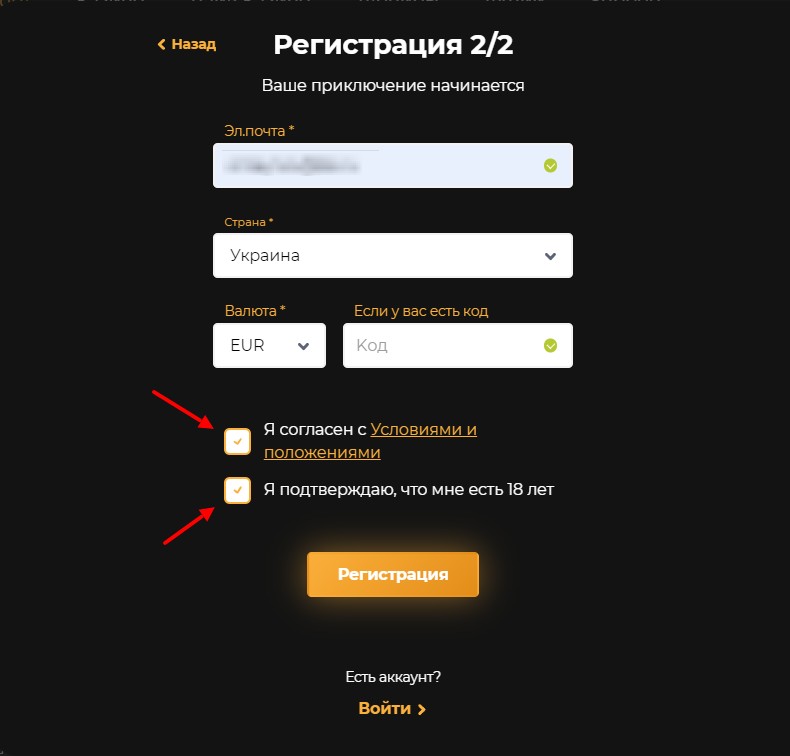790x756 pixels.
Task: Click the Есть аккаунт? text
Action: point(393,677)
